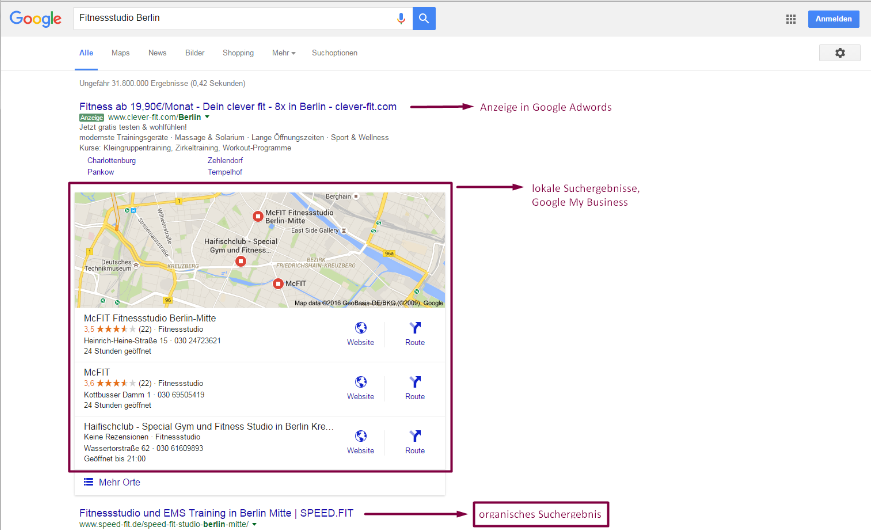Start voice search with microphone icon
The image size is (871, 530).
401,18
